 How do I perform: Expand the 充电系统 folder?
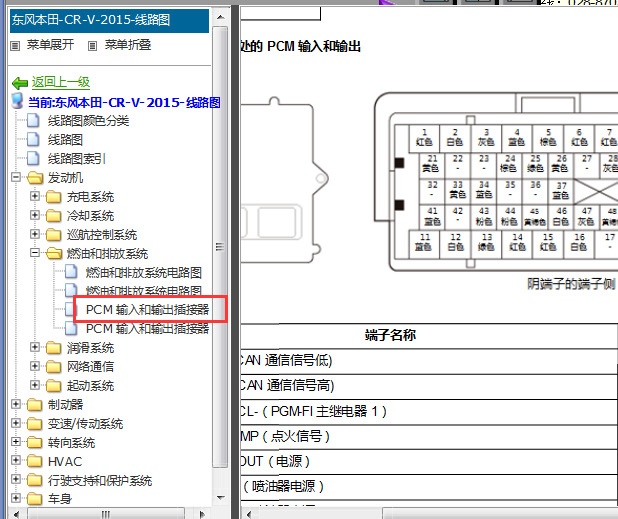(x=35, y=196)
